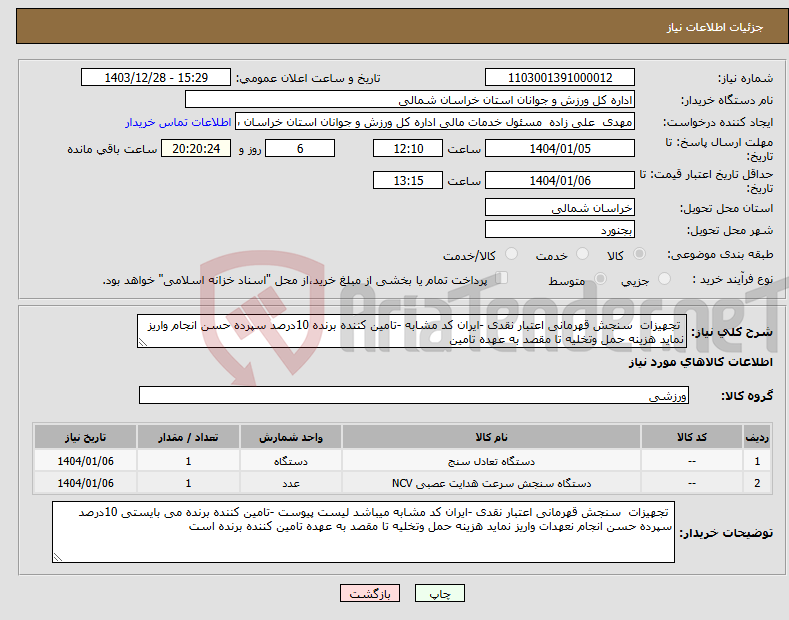Click the بازگشت (back) button

coord(370,593)
